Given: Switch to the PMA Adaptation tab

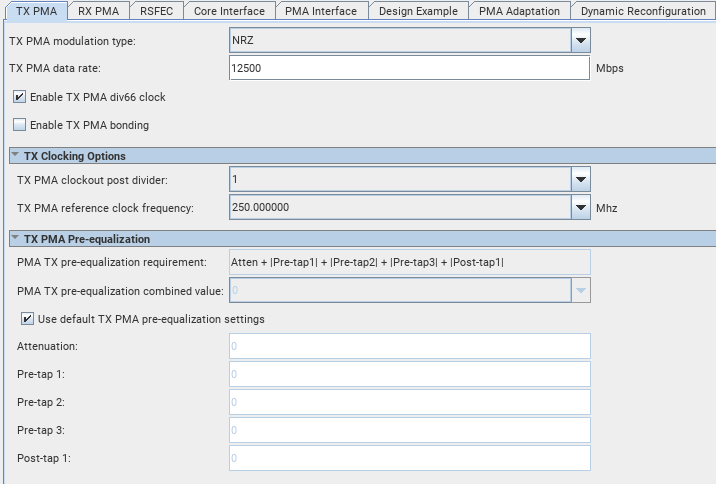Looking at the screenshot, I should click(x=519, y=11).
